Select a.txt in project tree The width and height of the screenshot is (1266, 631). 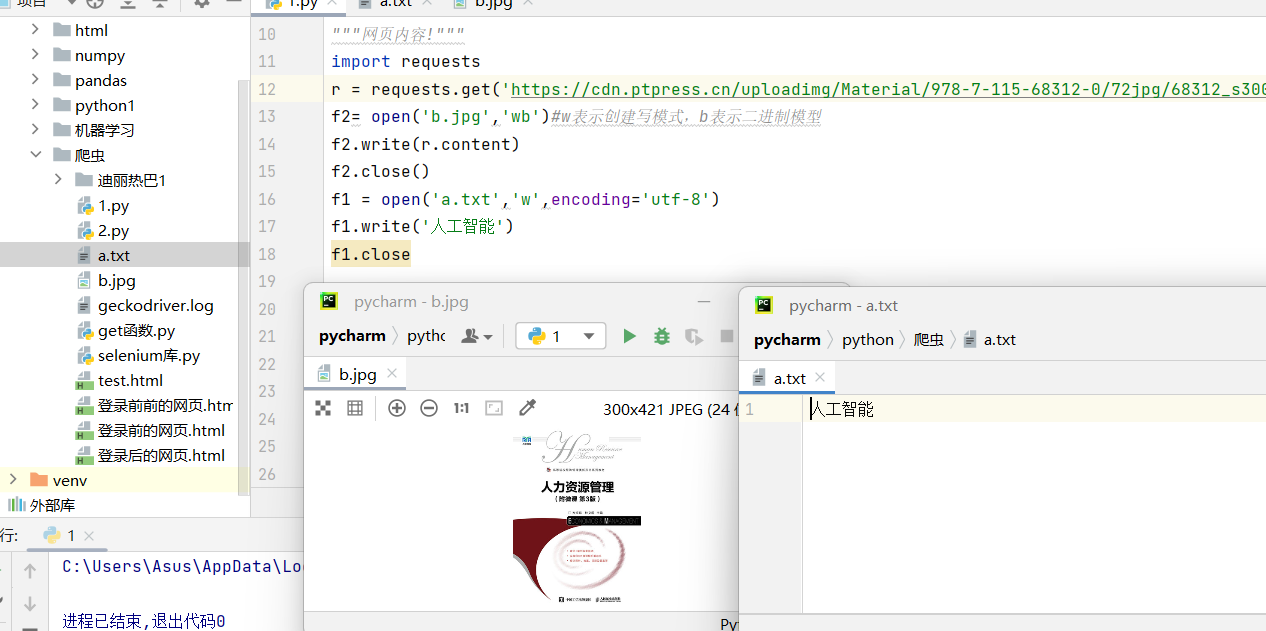(114, 255)
